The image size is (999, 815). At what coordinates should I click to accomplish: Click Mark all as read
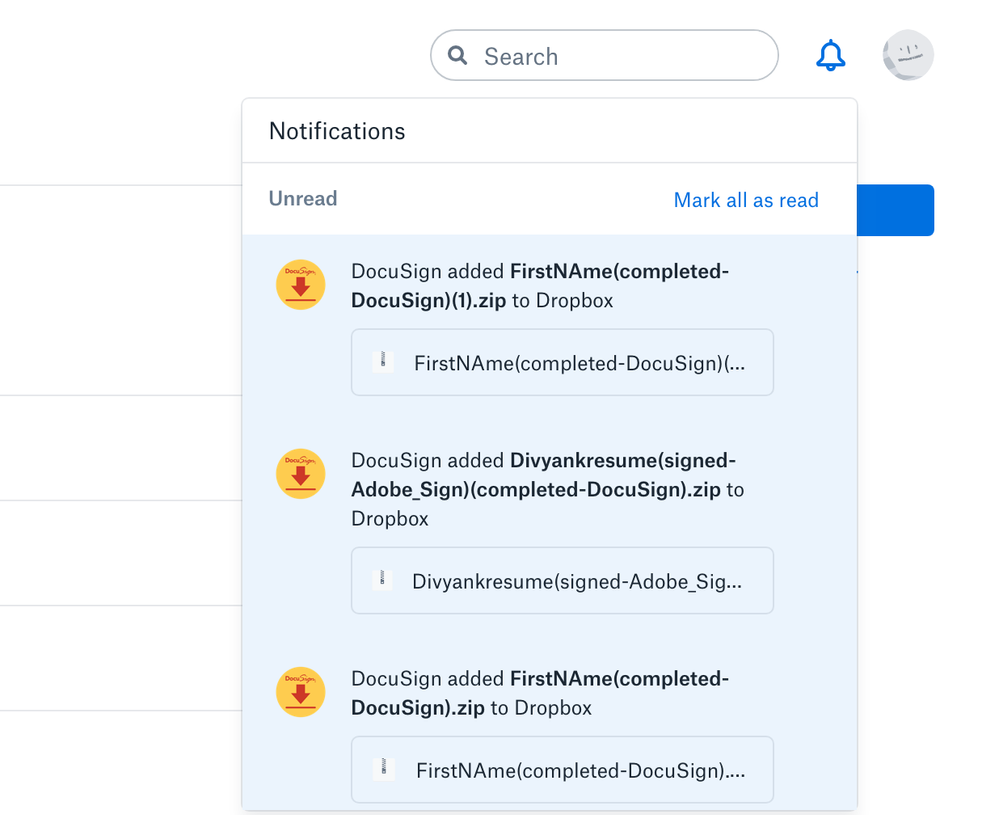745,200
